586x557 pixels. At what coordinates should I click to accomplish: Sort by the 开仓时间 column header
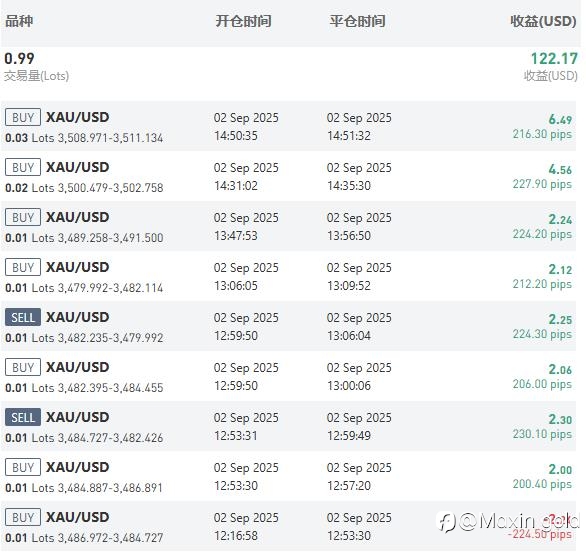click(x=243, y=21)
